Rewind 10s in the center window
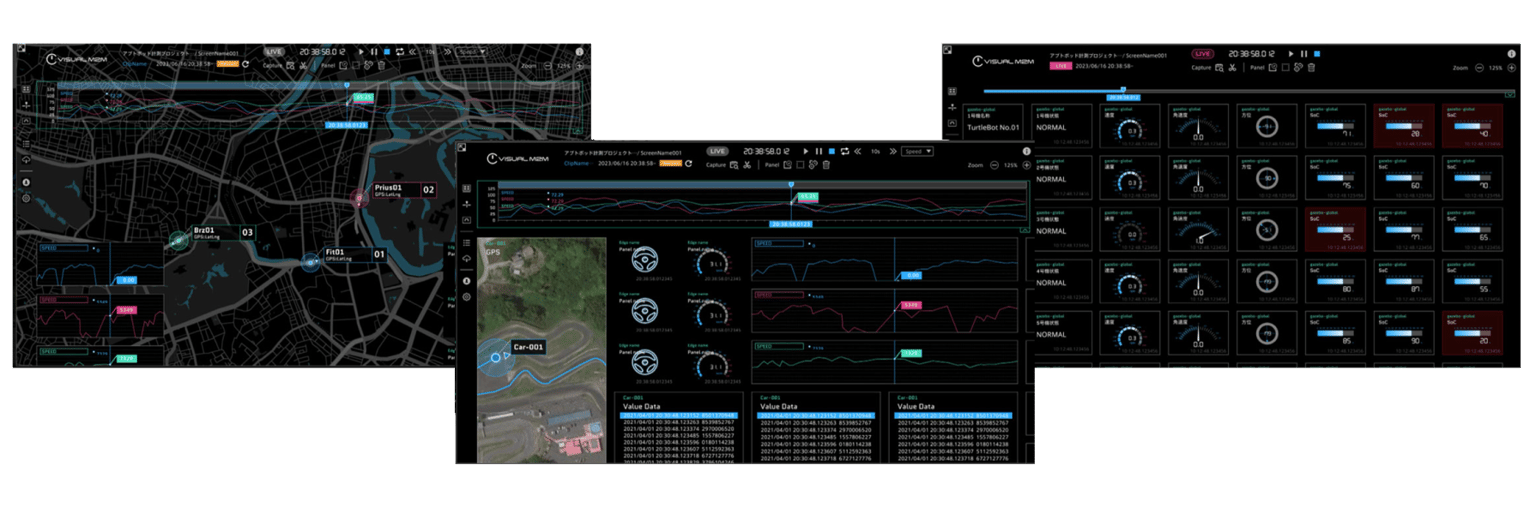This screenshot has width=1536, height=507. point(858,151)
